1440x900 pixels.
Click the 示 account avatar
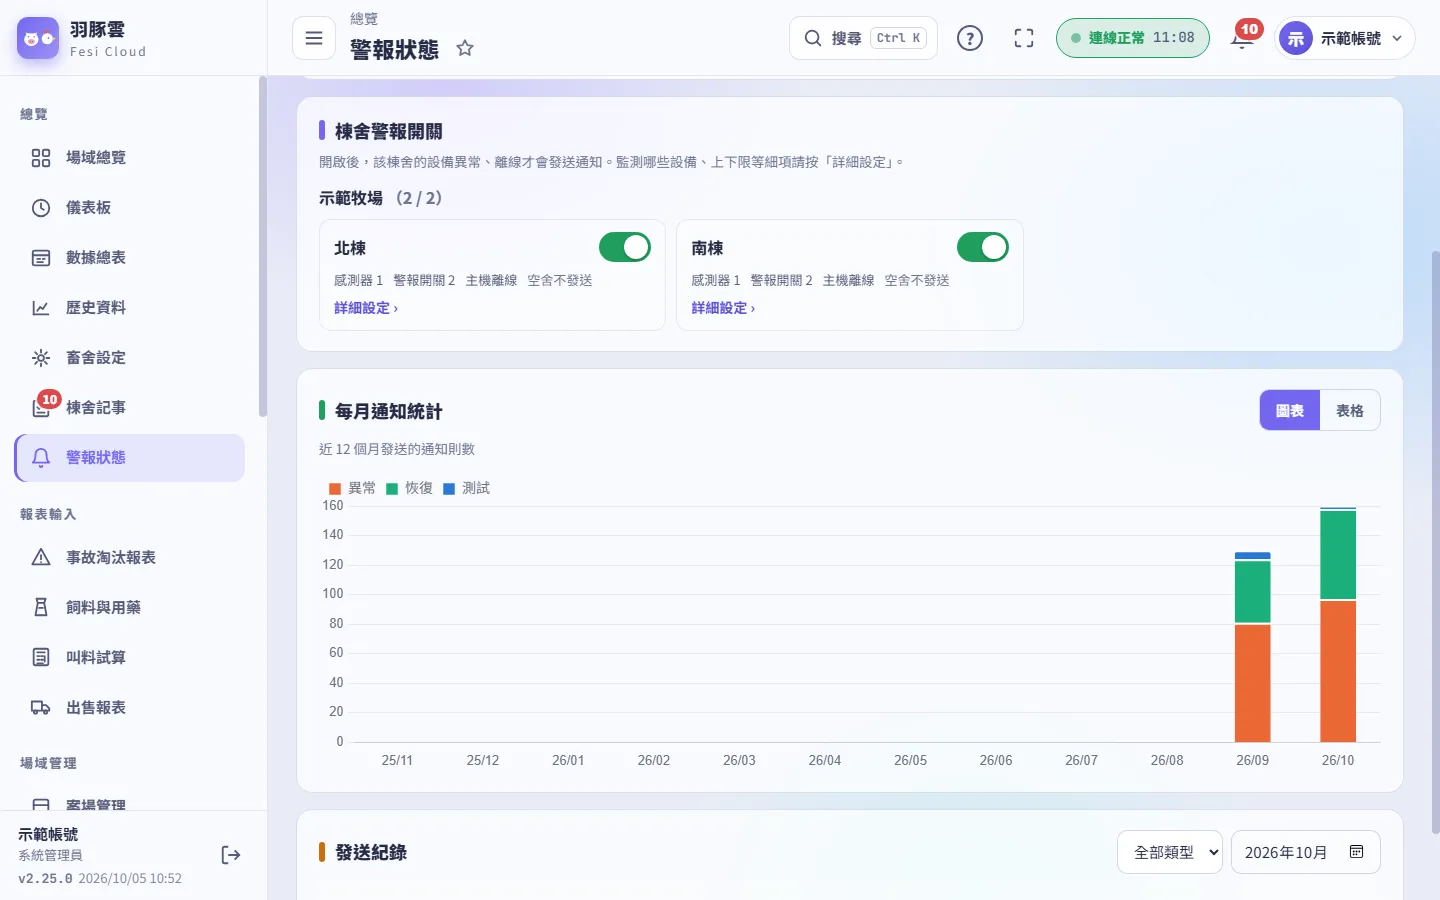[x=1296, y=38]
